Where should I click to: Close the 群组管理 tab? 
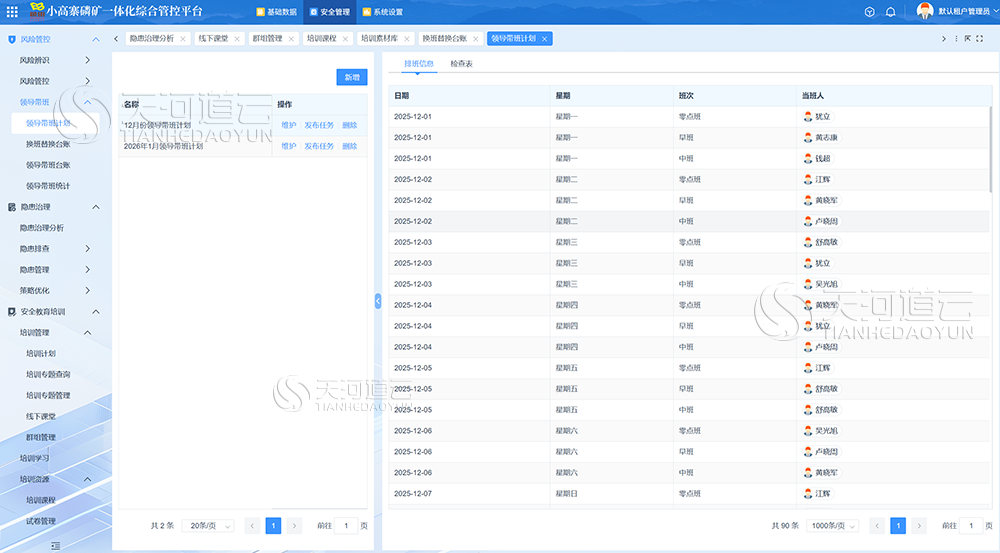click(291, 39)
